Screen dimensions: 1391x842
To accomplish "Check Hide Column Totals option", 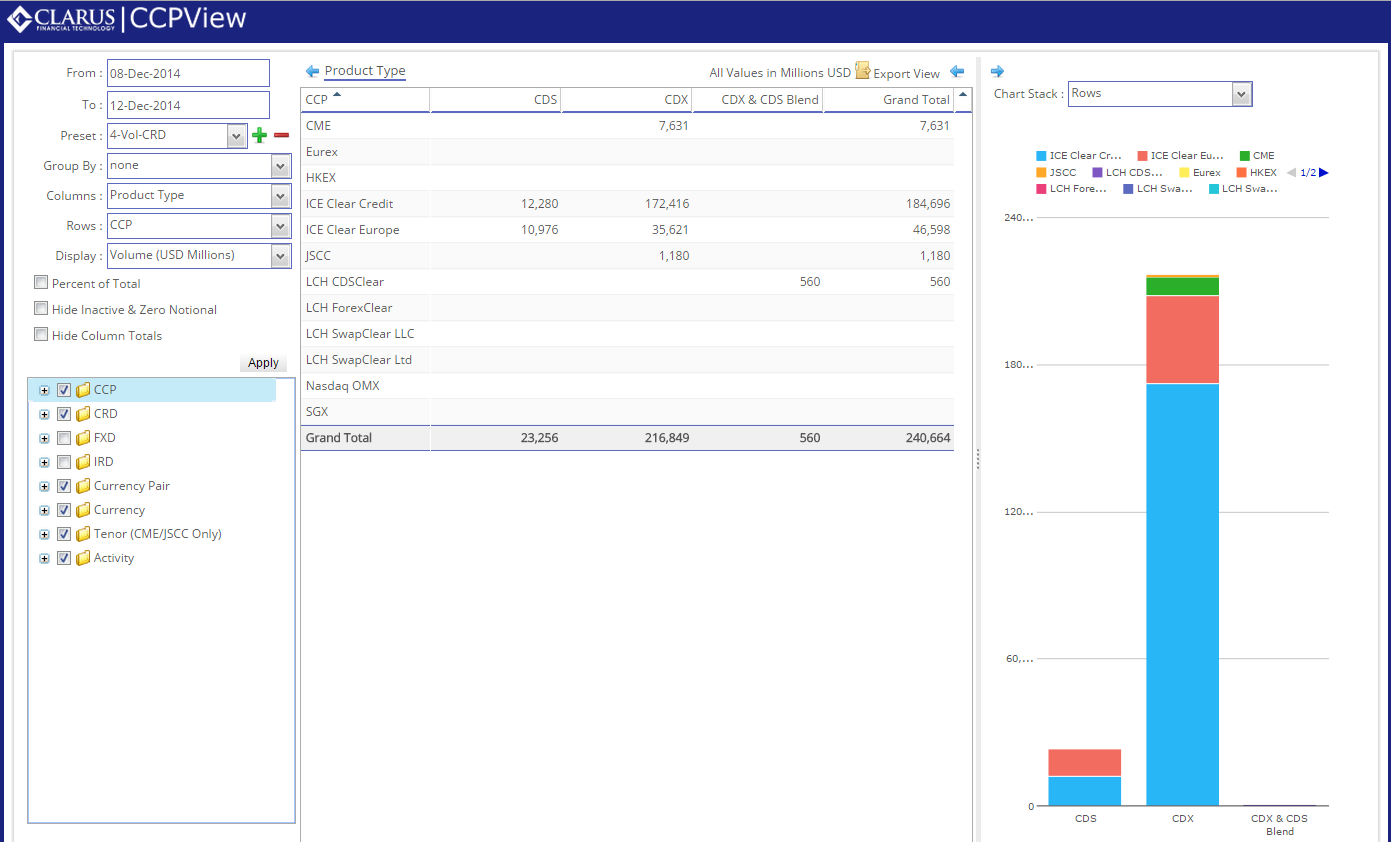I will click(x=41, y=335).
